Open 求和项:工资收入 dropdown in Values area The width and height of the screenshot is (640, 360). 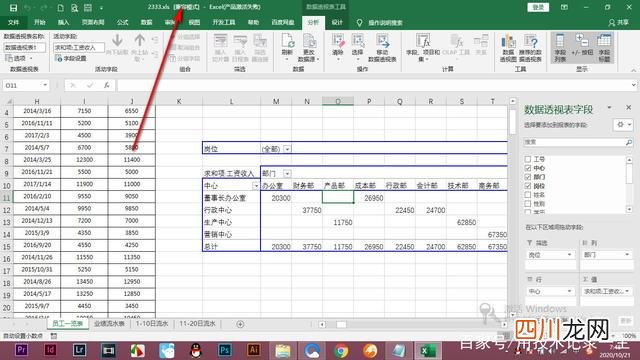(x=627, y=291)
